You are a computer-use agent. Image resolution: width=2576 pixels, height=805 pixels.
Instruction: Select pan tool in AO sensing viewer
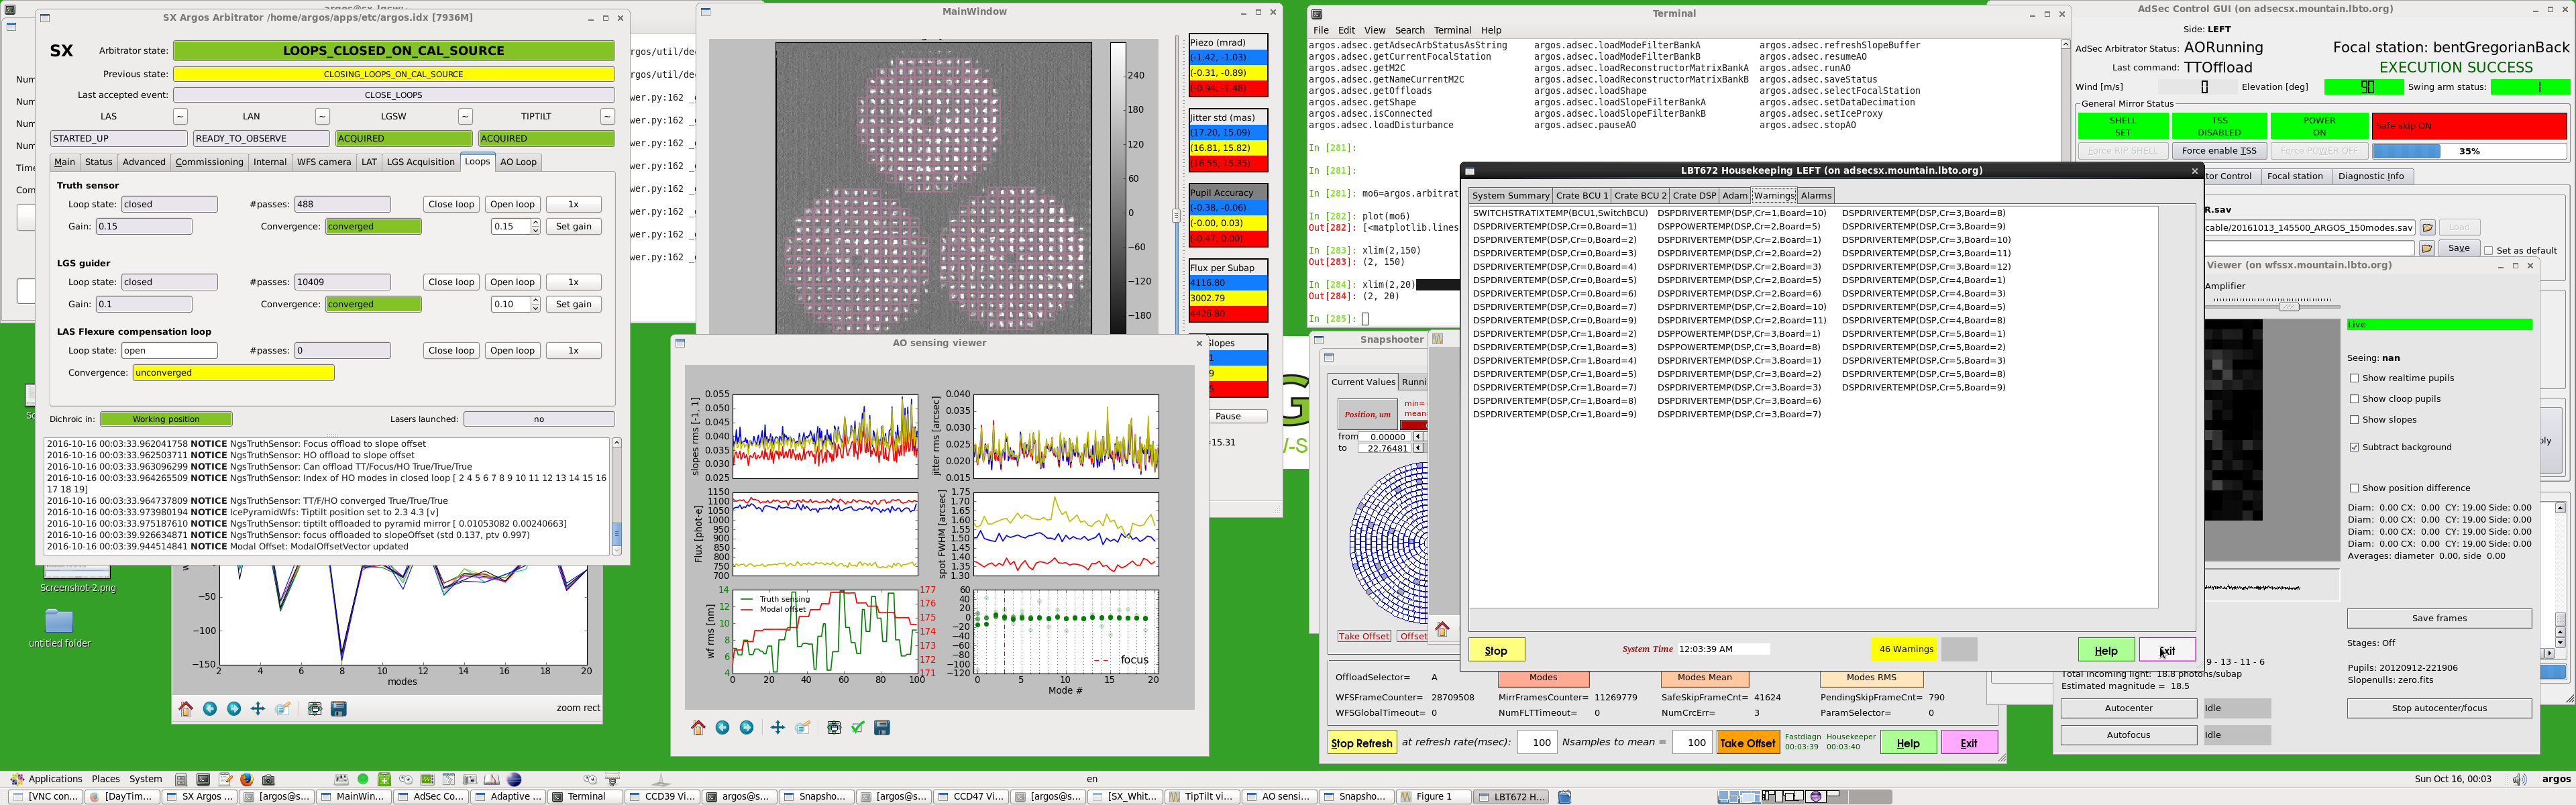point(777,727)
